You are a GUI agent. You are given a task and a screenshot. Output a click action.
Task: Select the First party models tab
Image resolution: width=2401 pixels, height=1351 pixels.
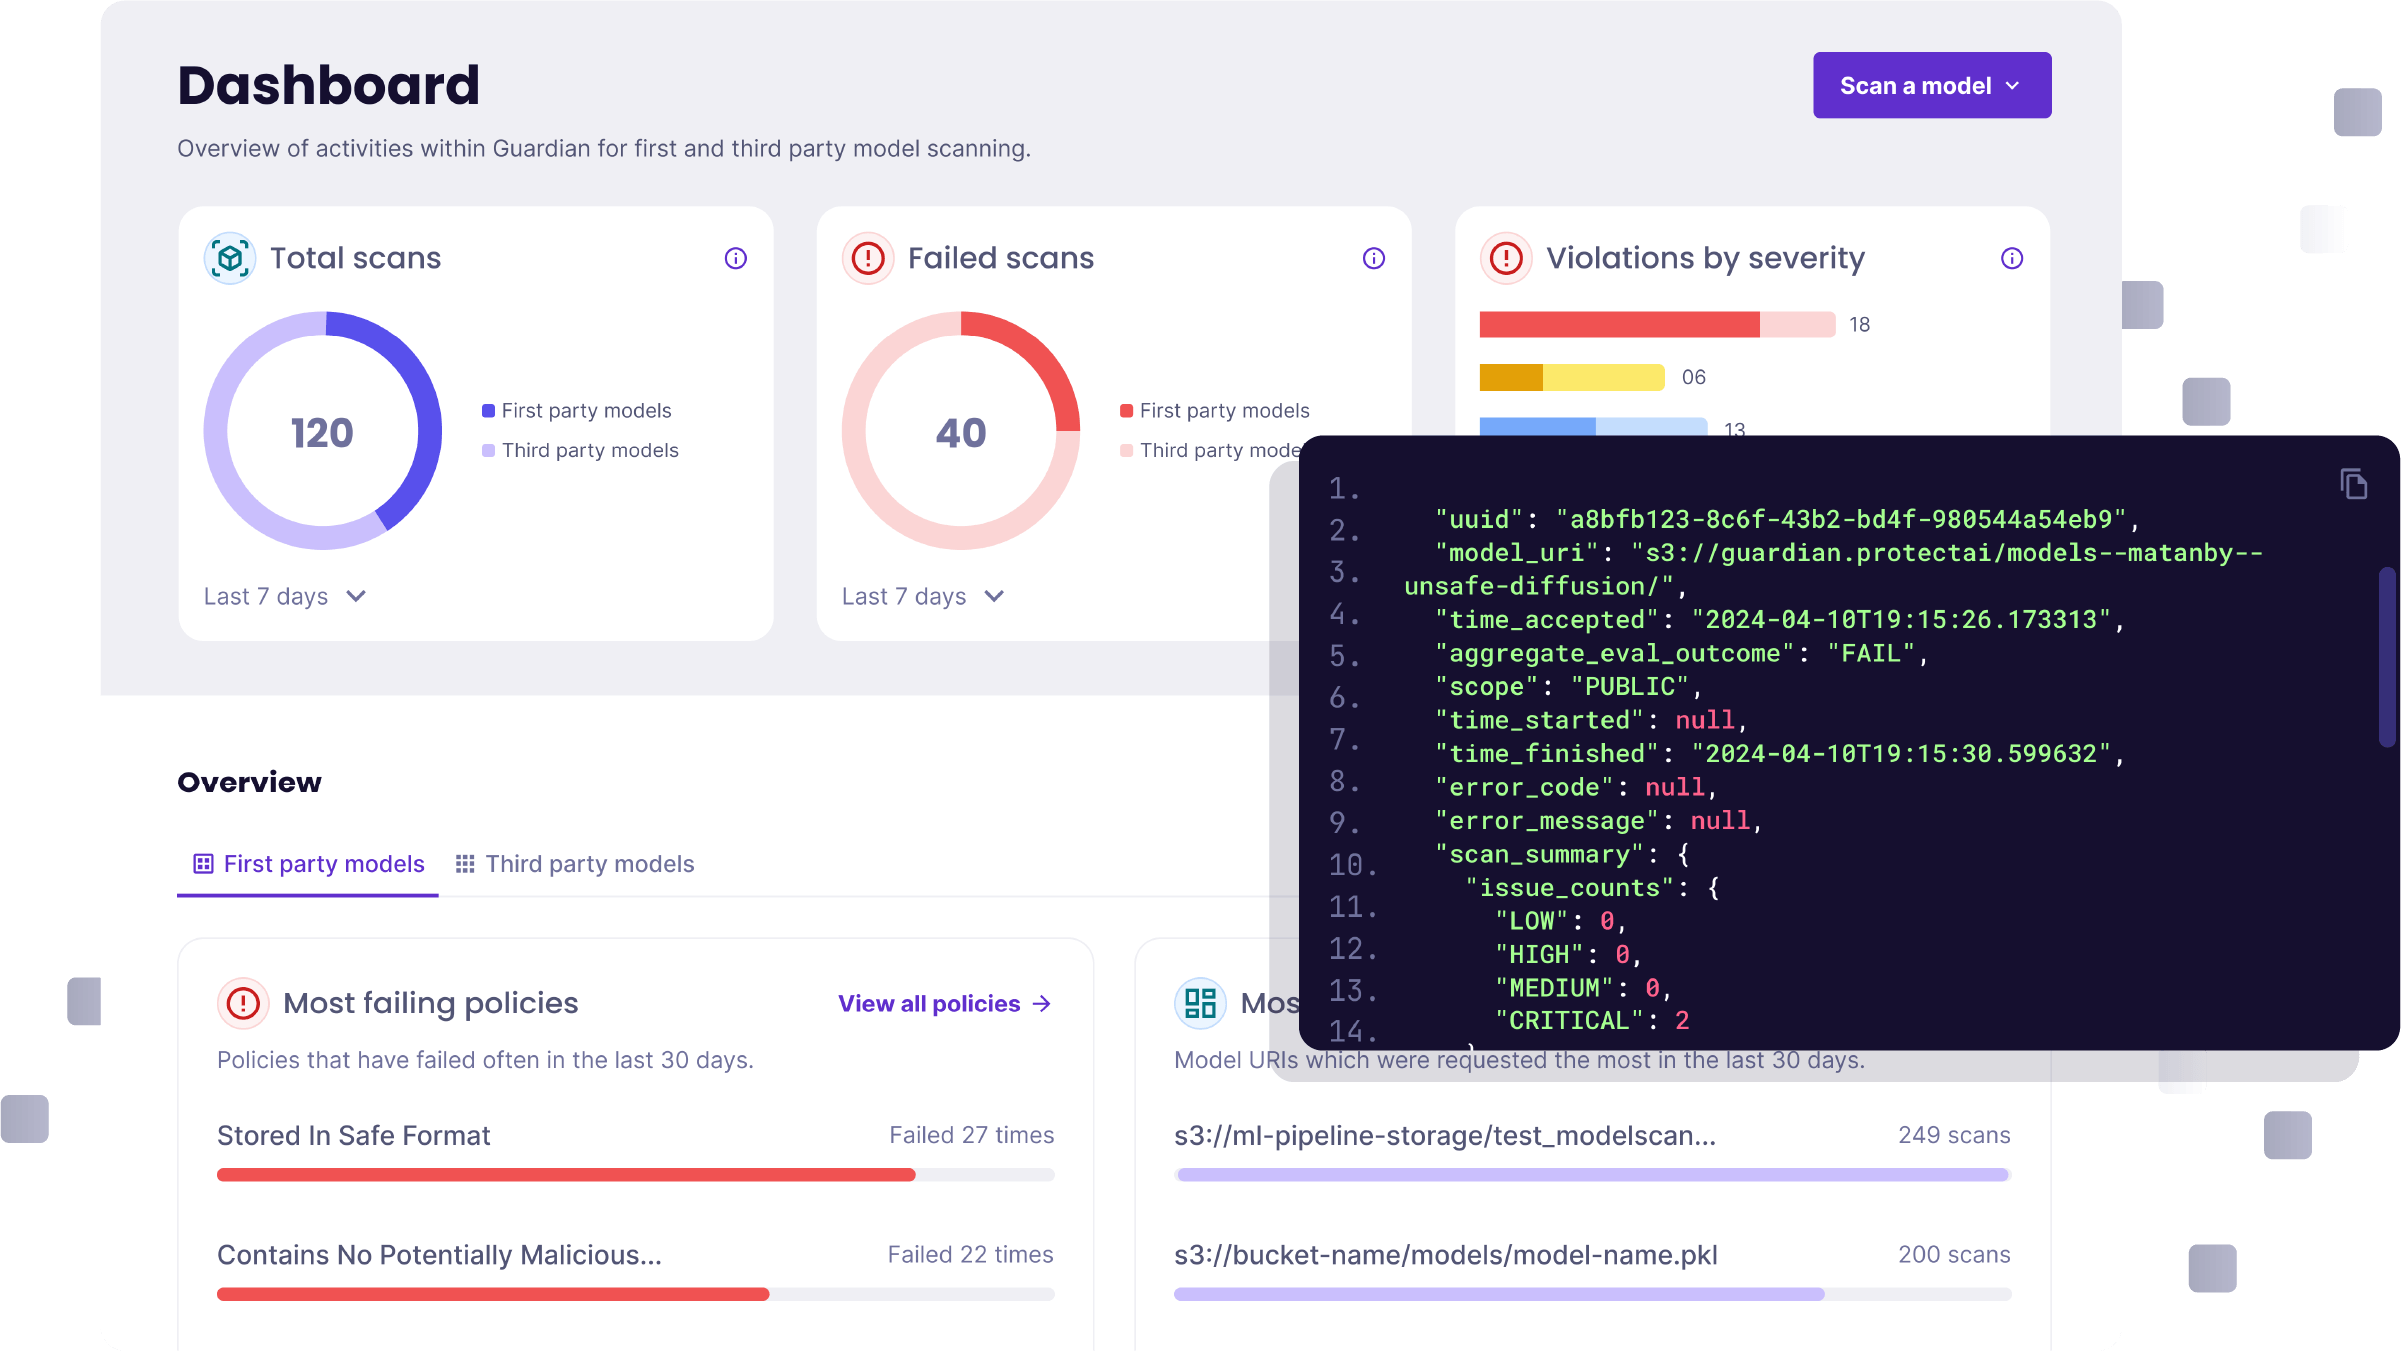tap(307, 864)
